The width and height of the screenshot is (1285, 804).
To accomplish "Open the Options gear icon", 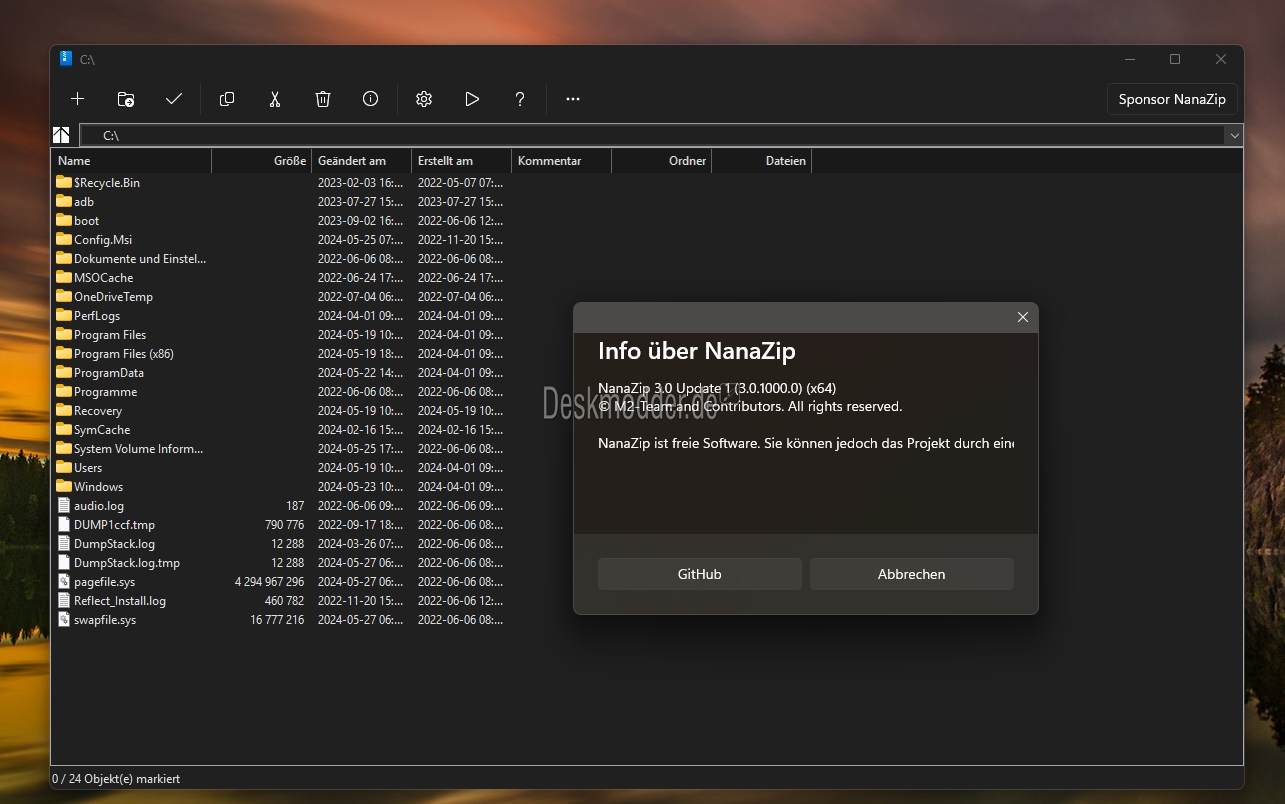I will [424, 99].
